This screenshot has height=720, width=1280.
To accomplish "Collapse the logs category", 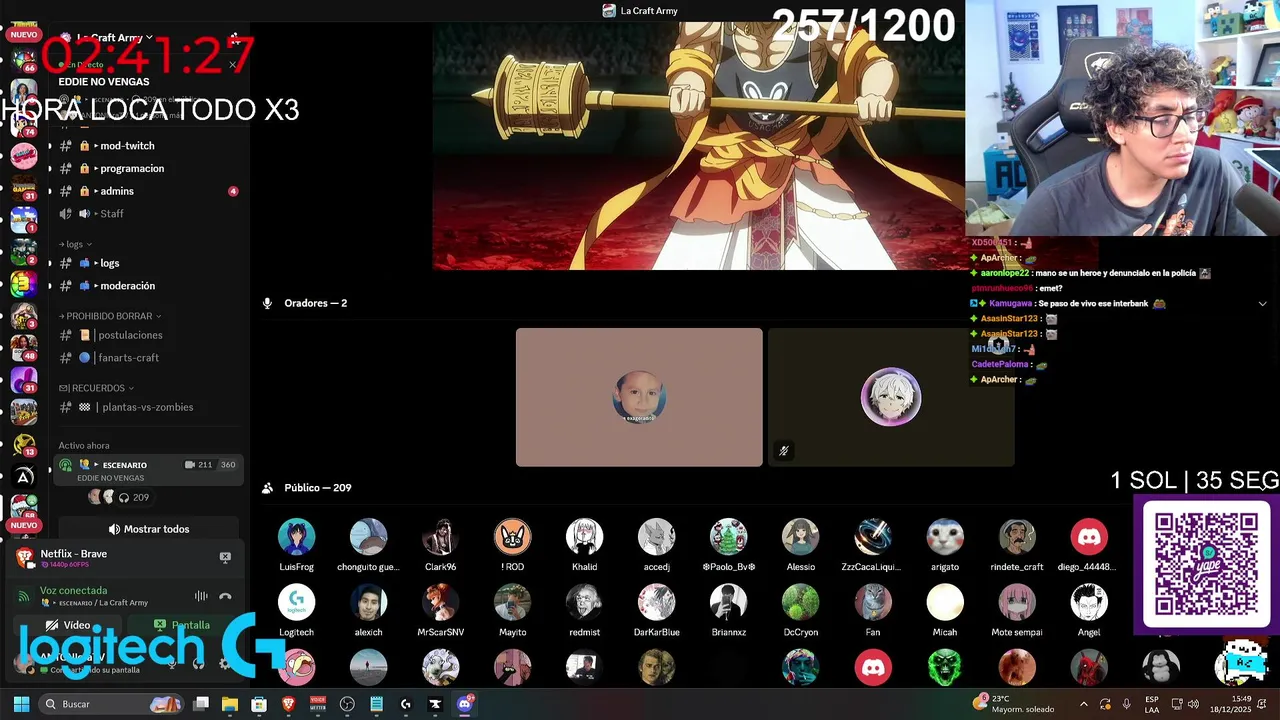I will click(75, 244).
